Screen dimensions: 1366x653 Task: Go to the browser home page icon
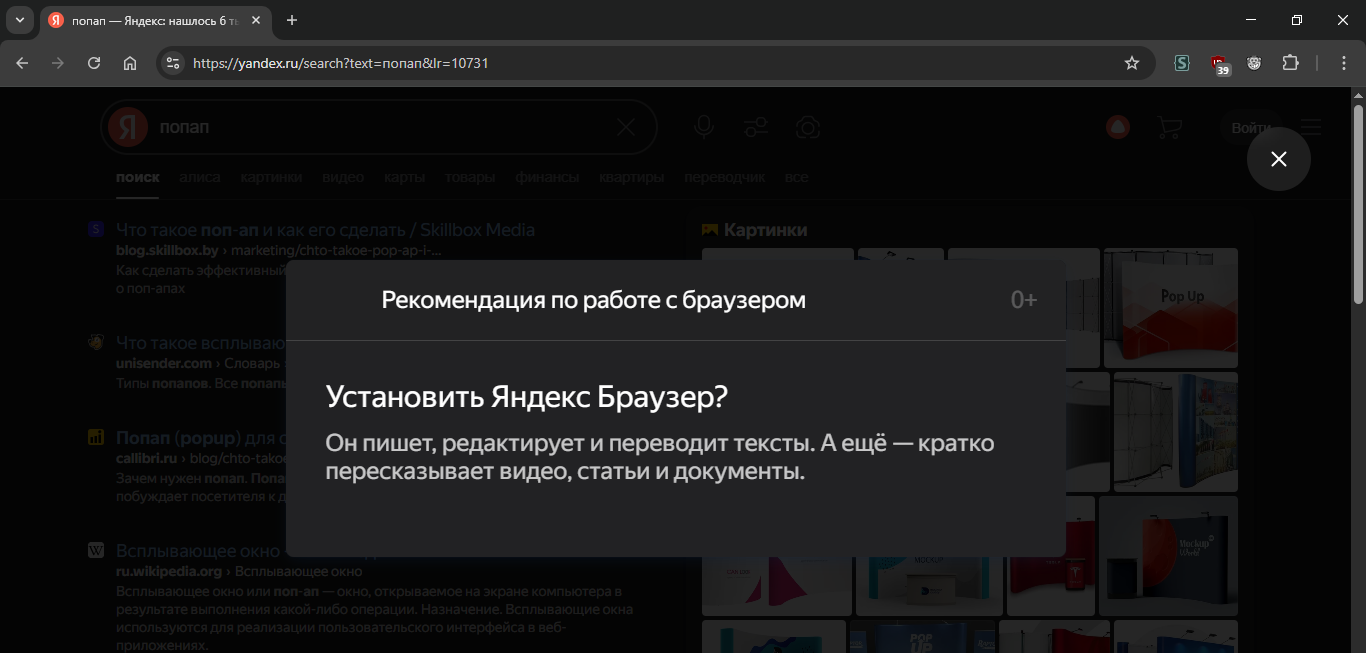(x=130, y=63)
